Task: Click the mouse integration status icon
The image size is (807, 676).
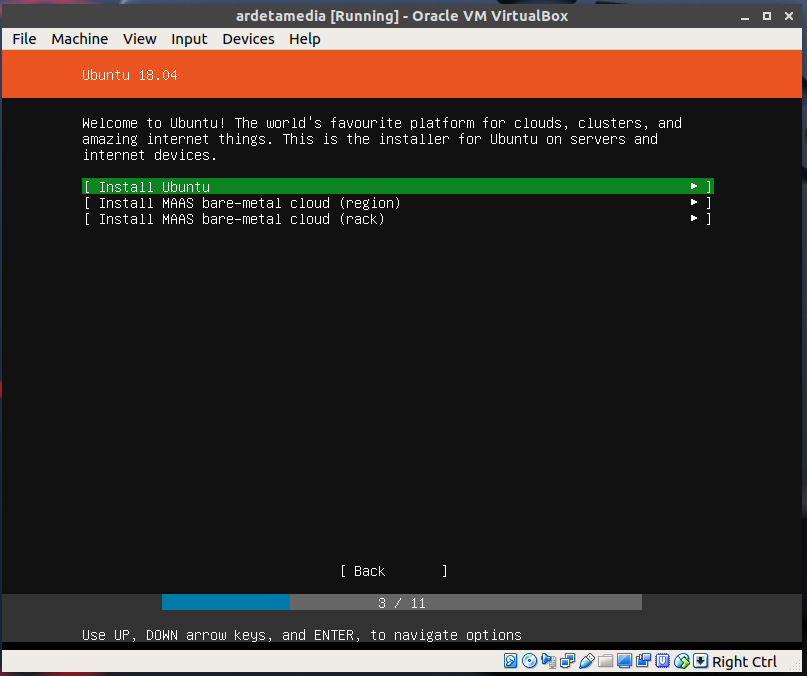Action: tap(682, 661)
